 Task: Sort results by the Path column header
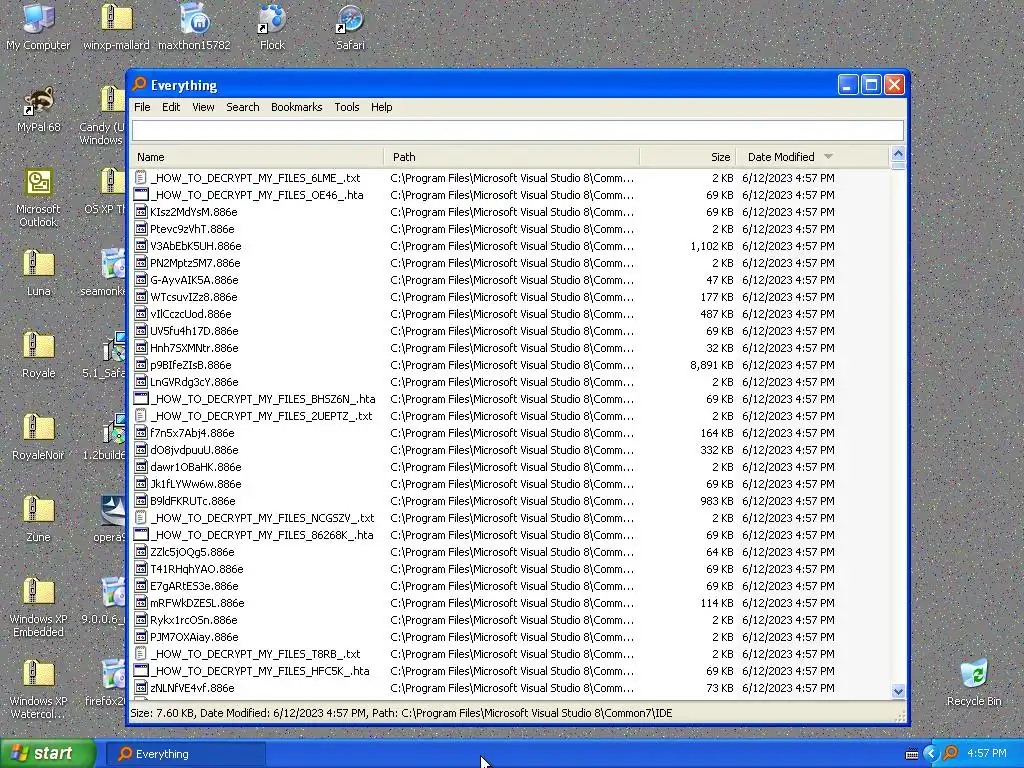pos(512,157)
